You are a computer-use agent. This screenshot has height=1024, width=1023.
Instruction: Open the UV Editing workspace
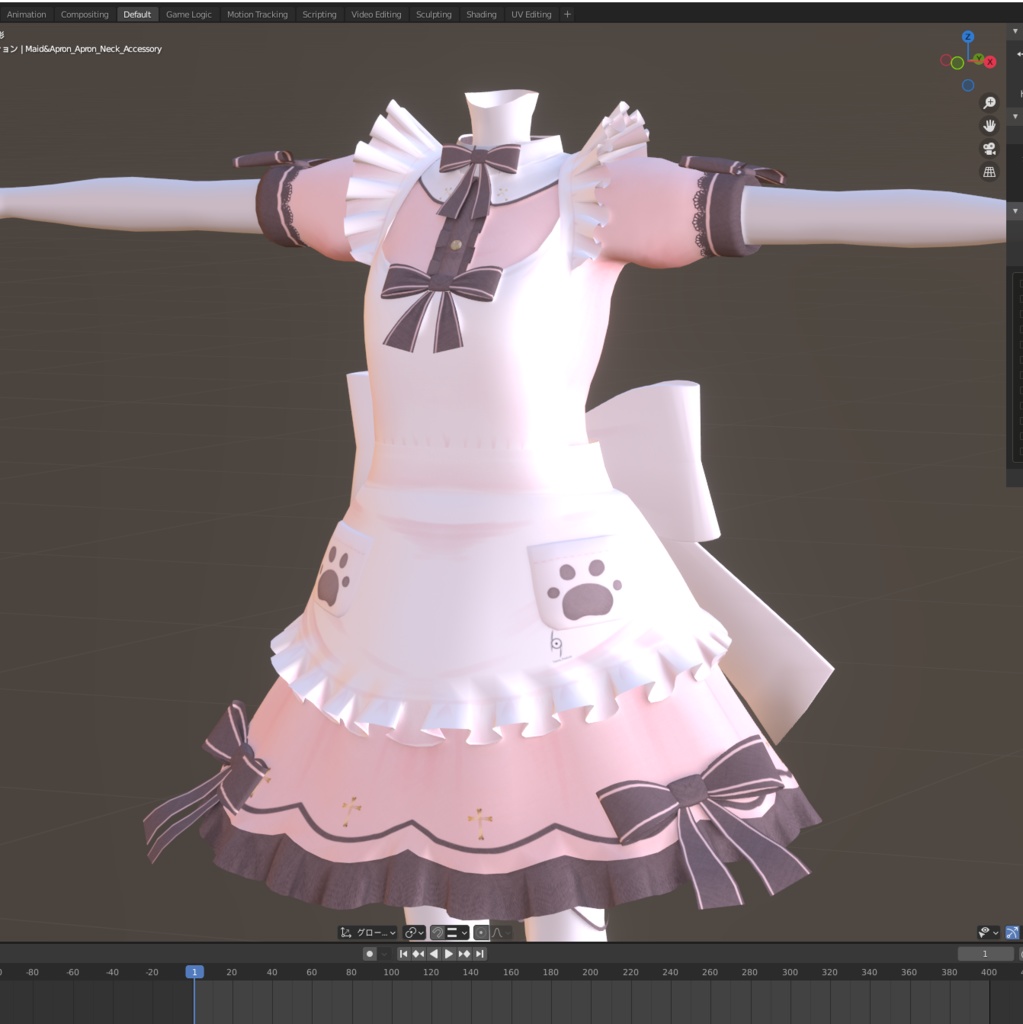[x=530, y=14]
